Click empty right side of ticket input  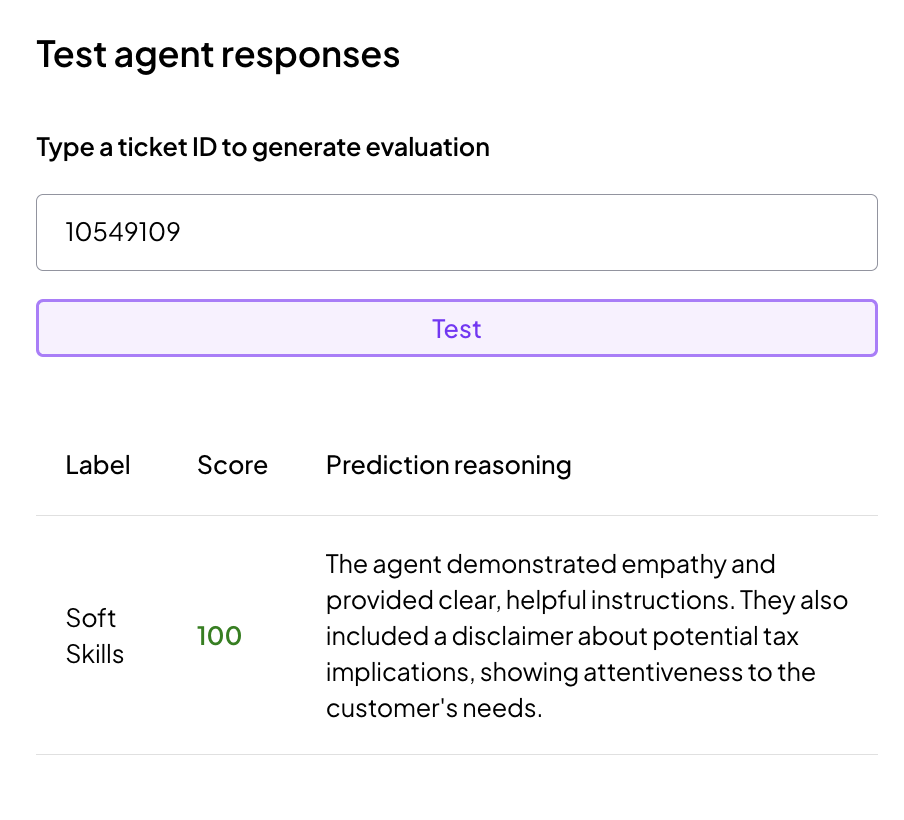tap(700, 233)
